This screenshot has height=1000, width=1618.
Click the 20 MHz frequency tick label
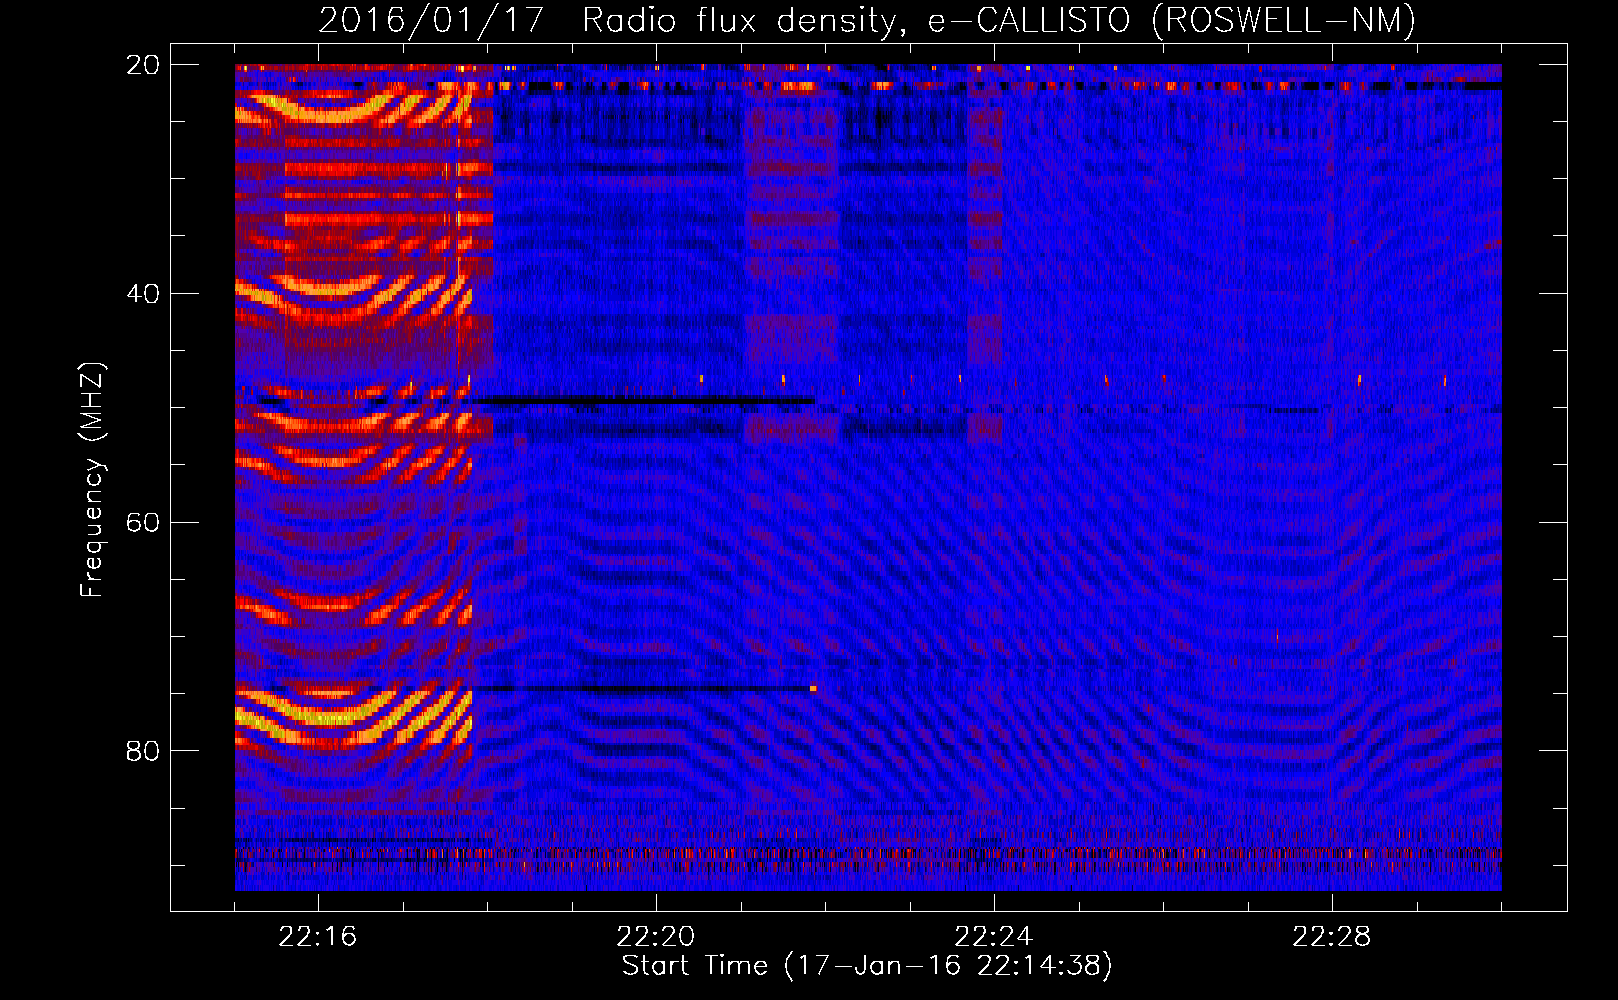(143, 65)
